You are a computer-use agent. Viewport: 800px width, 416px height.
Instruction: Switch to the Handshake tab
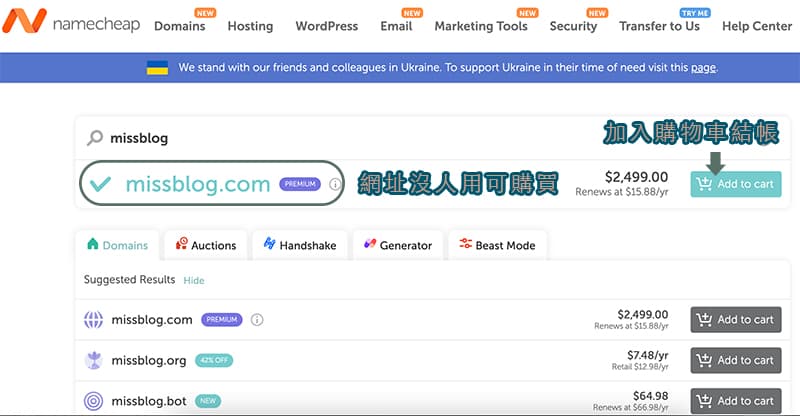pyautogui.click(x=300, y=245)
